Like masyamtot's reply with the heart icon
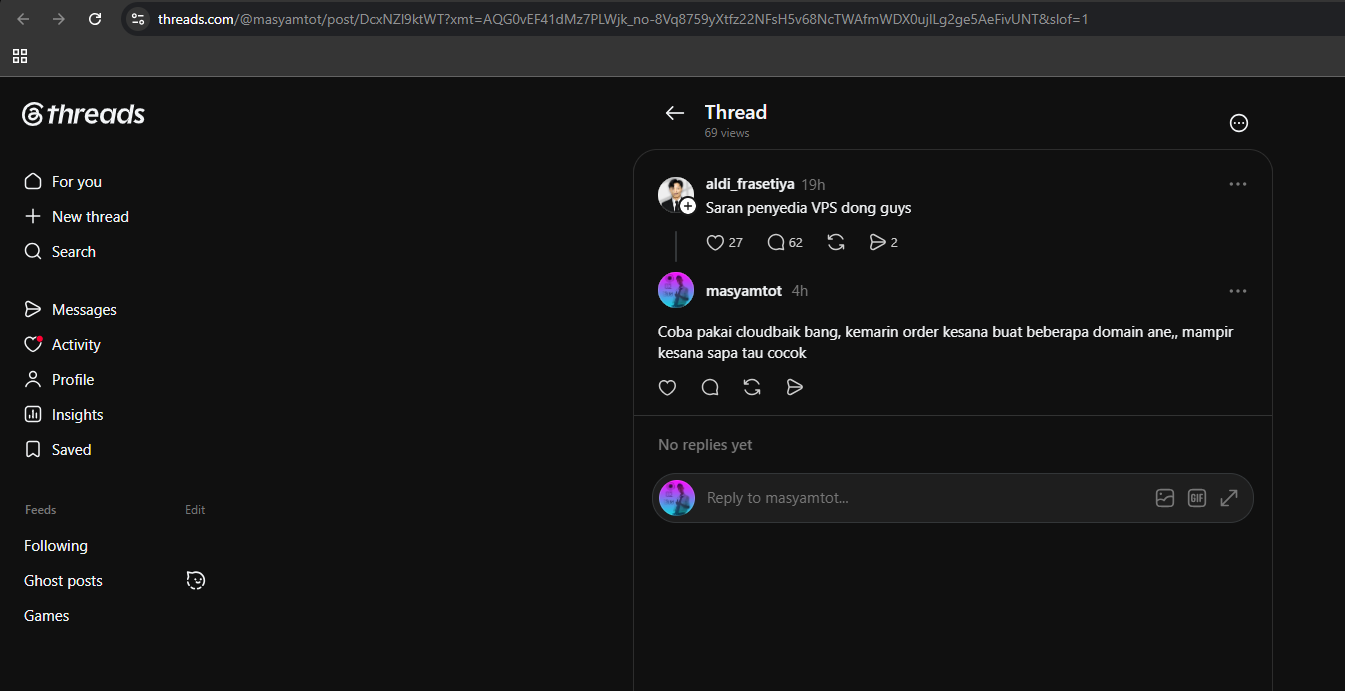The width and height of the screenshot is (1345, 691). [667, 387]
